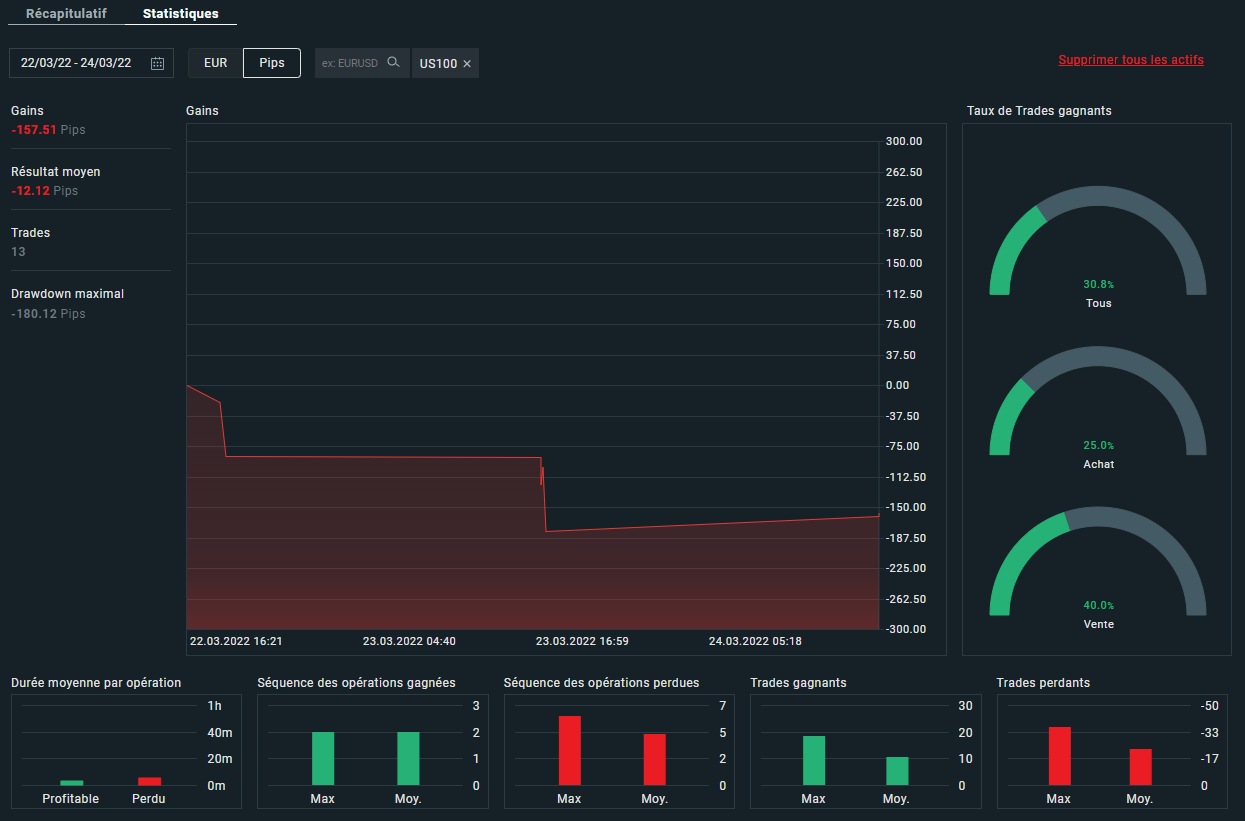Click the 'Tous' 30.8% win rate gauge
Viewport: 1245px width, 821px height.
[1097, 245]
